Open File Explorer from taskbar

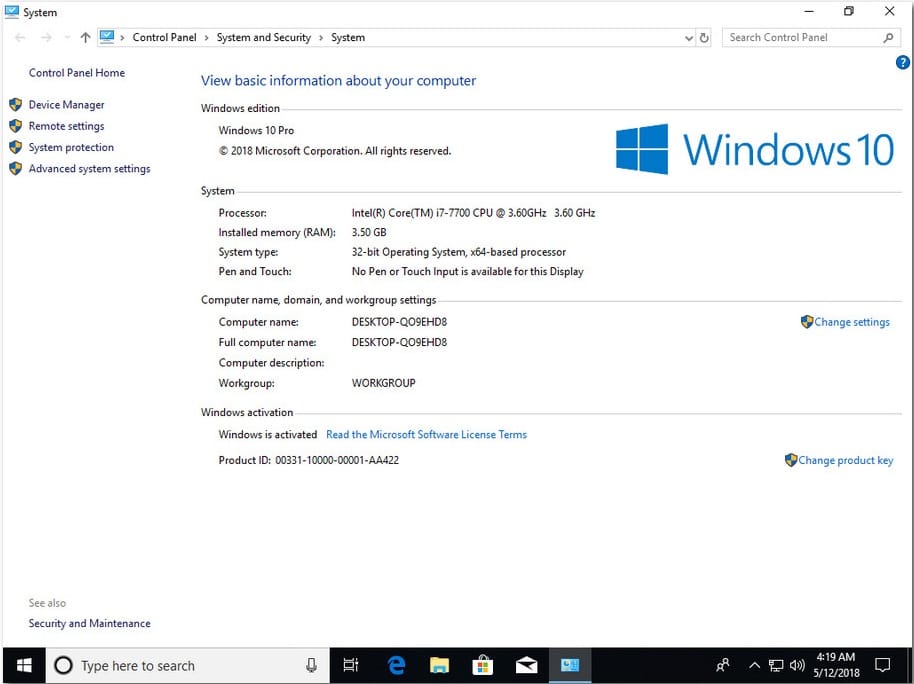[440, 665]
